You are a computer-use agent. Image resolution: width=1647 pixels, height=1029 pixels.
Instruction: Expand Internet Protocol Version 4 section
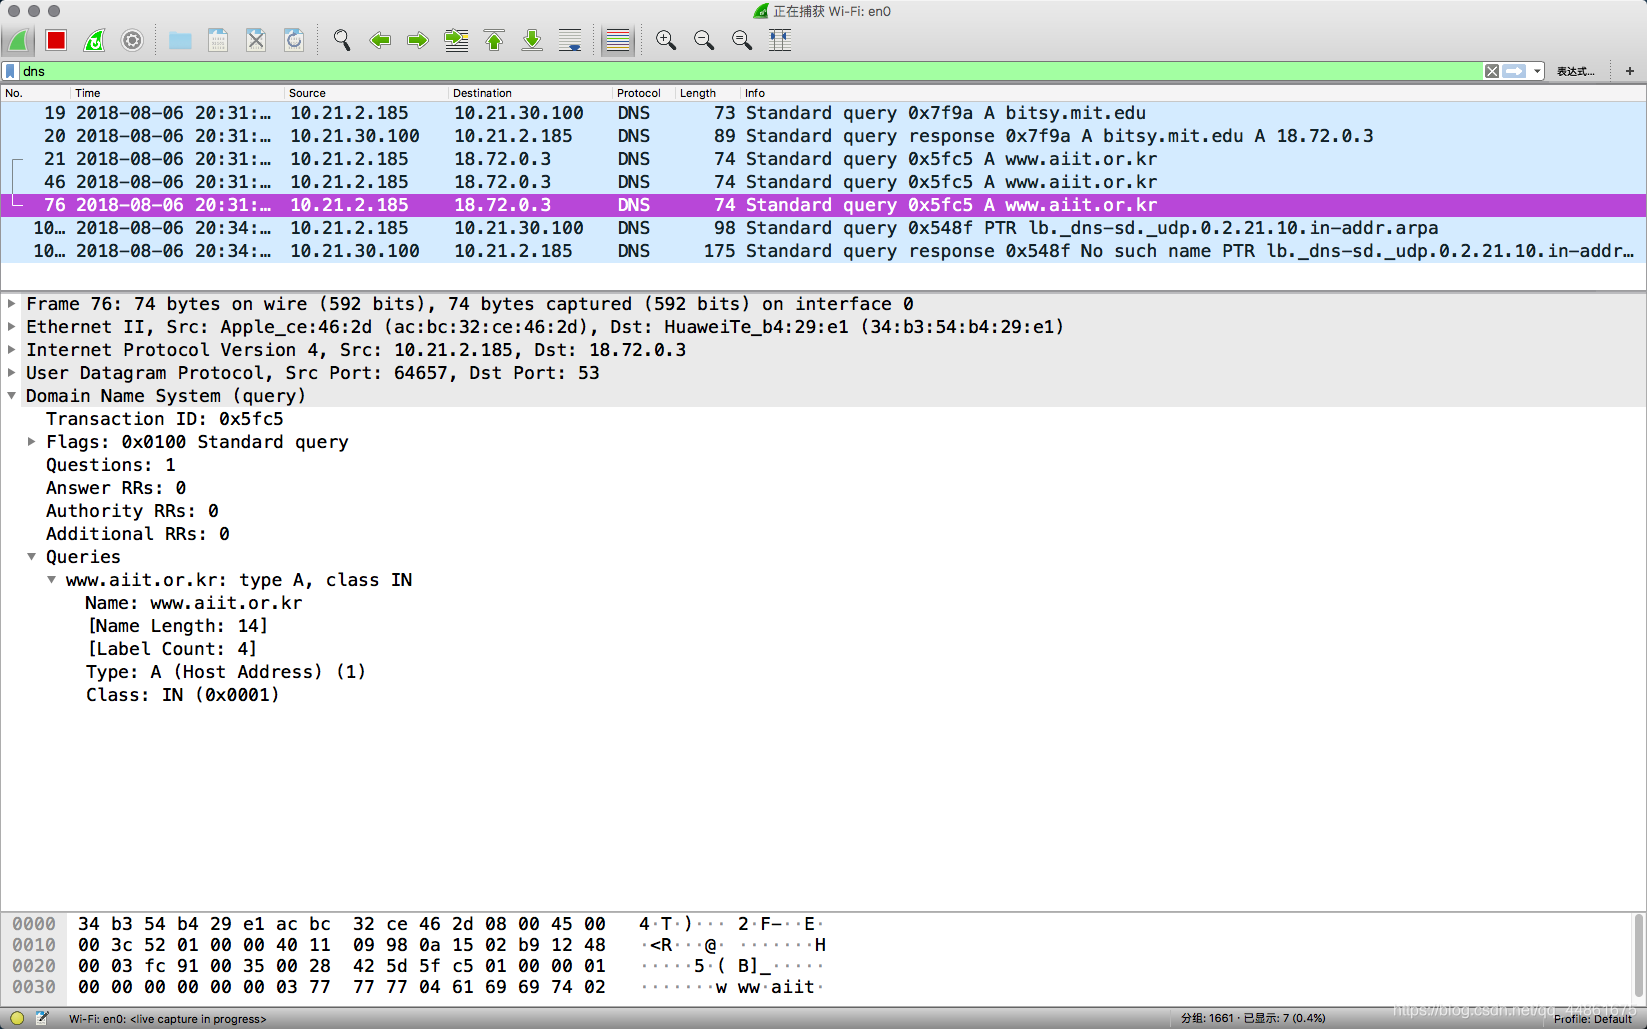click(x=12, y=349)
